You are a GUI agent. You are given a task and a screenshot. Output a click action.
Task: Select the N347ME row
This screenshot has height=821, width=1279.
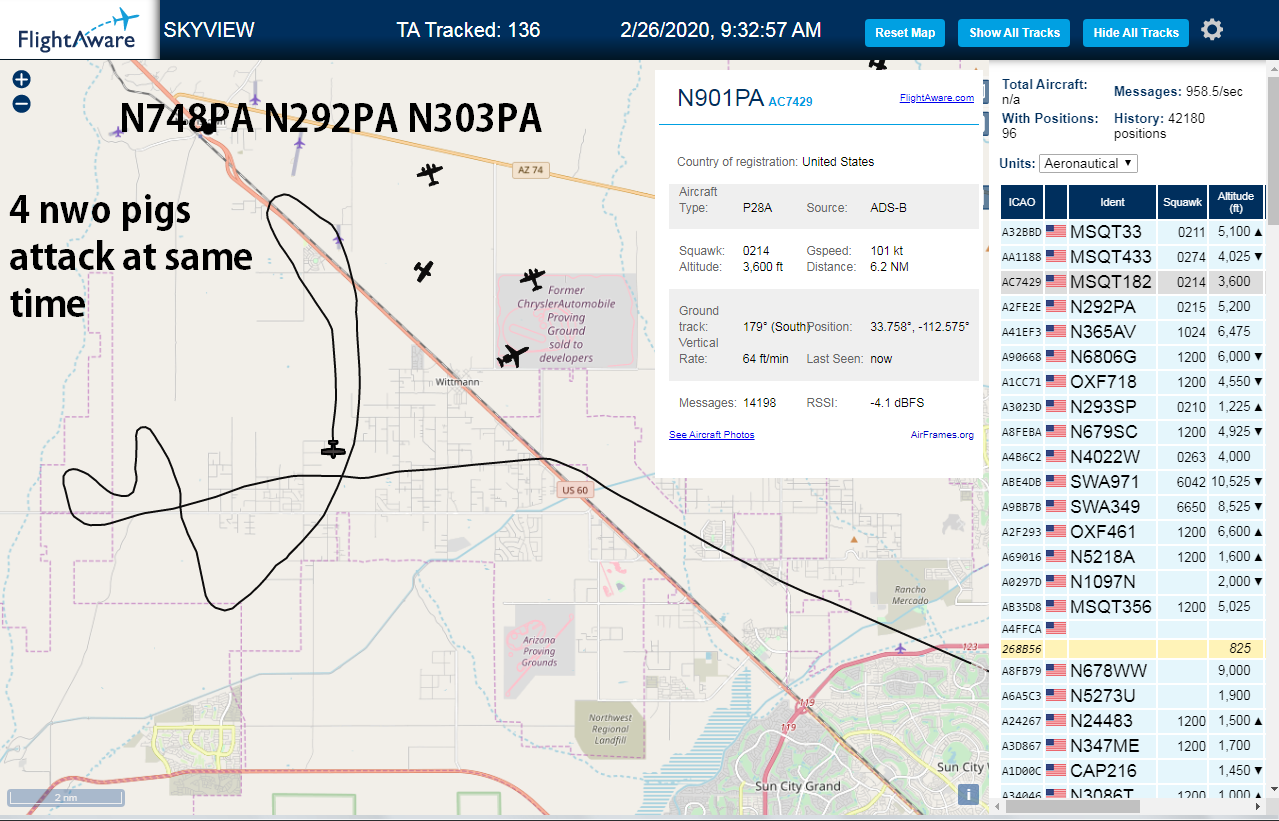1133,745
